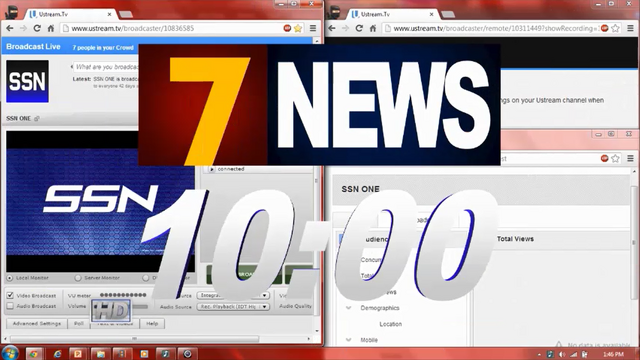Click the left window horizontal scrollbar

coord(135,339)
